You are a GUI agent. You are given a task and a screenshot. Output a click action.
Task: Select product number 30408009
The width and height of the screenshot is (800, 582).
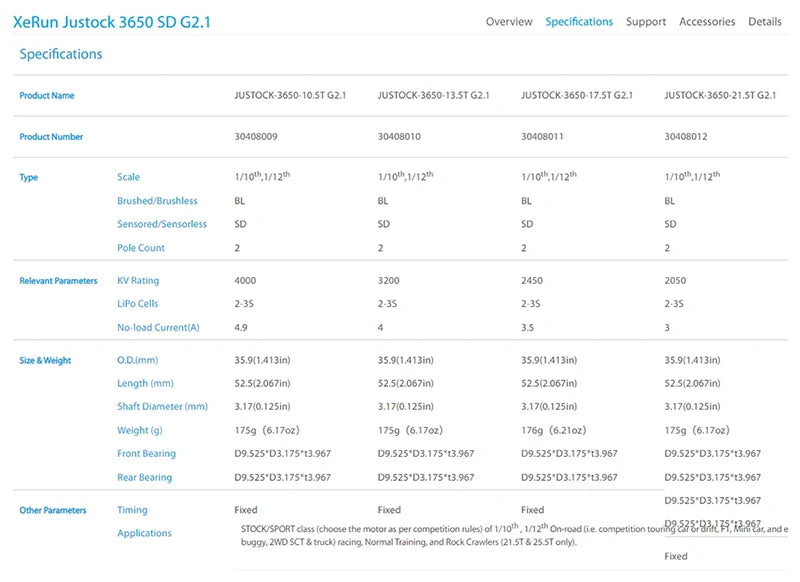pyautogui.click(x=256, y=137)
